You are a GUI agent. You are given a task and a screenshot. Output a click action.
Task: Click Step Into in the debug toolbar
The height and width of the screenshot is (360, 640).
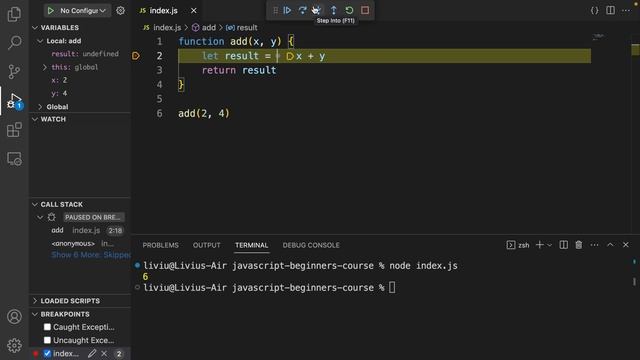click(317, 10)
